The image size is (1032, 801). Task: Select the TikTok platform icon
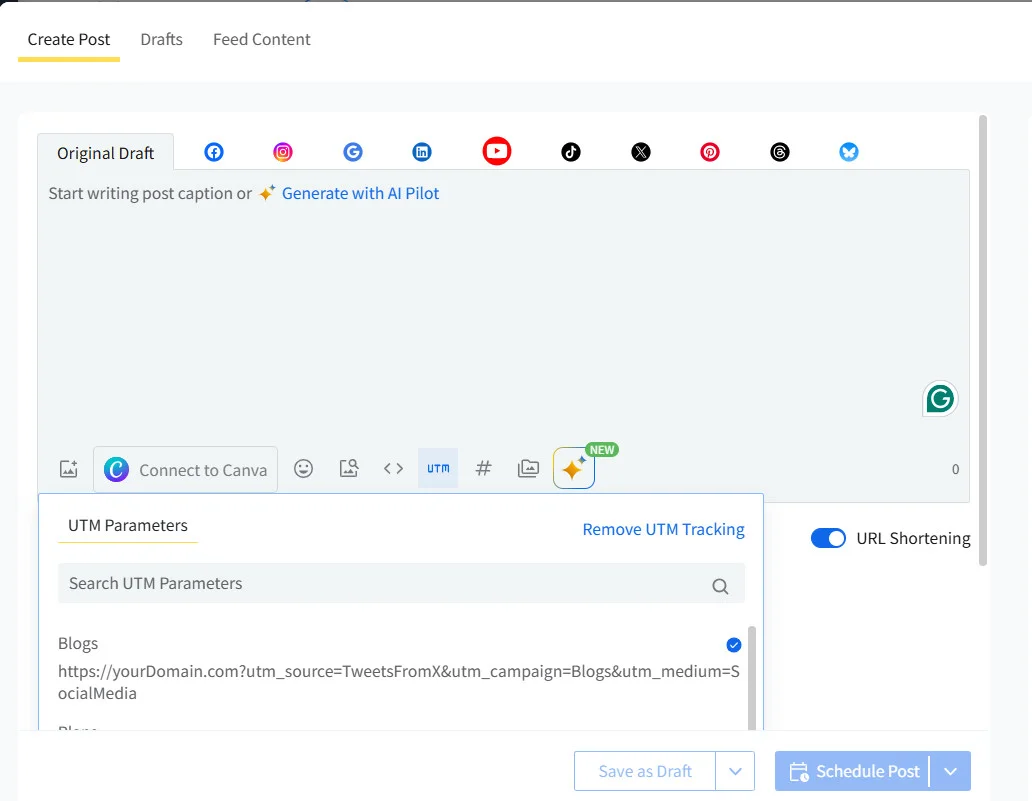(569, 151)
